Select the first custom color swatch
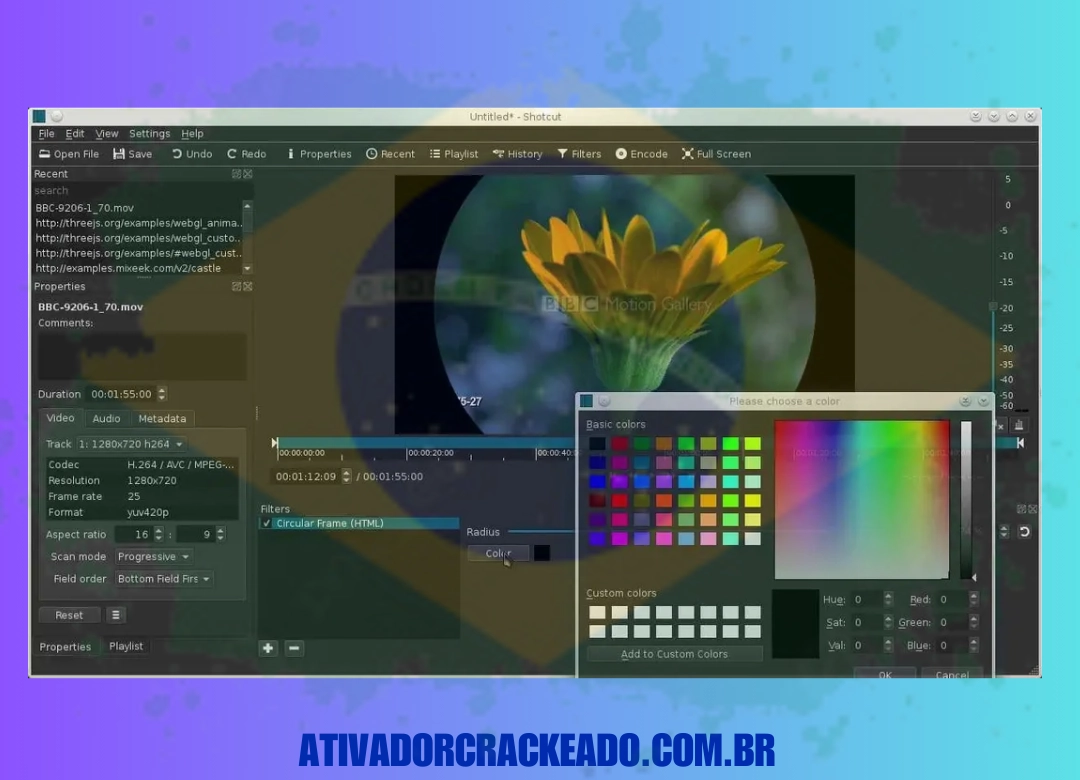This screenshot has height=780, width=1080. [x=598, y=612]
